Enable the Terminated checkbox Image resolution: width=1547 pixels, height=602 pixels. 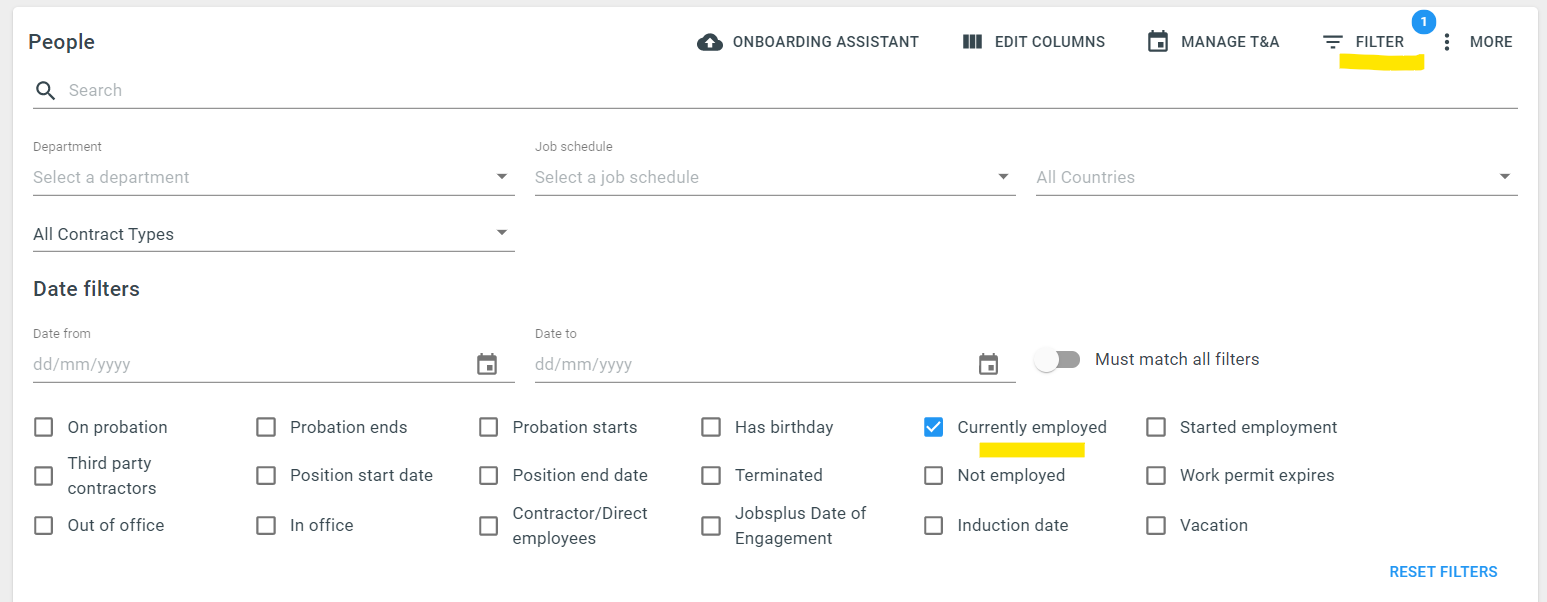coord(711,476)
